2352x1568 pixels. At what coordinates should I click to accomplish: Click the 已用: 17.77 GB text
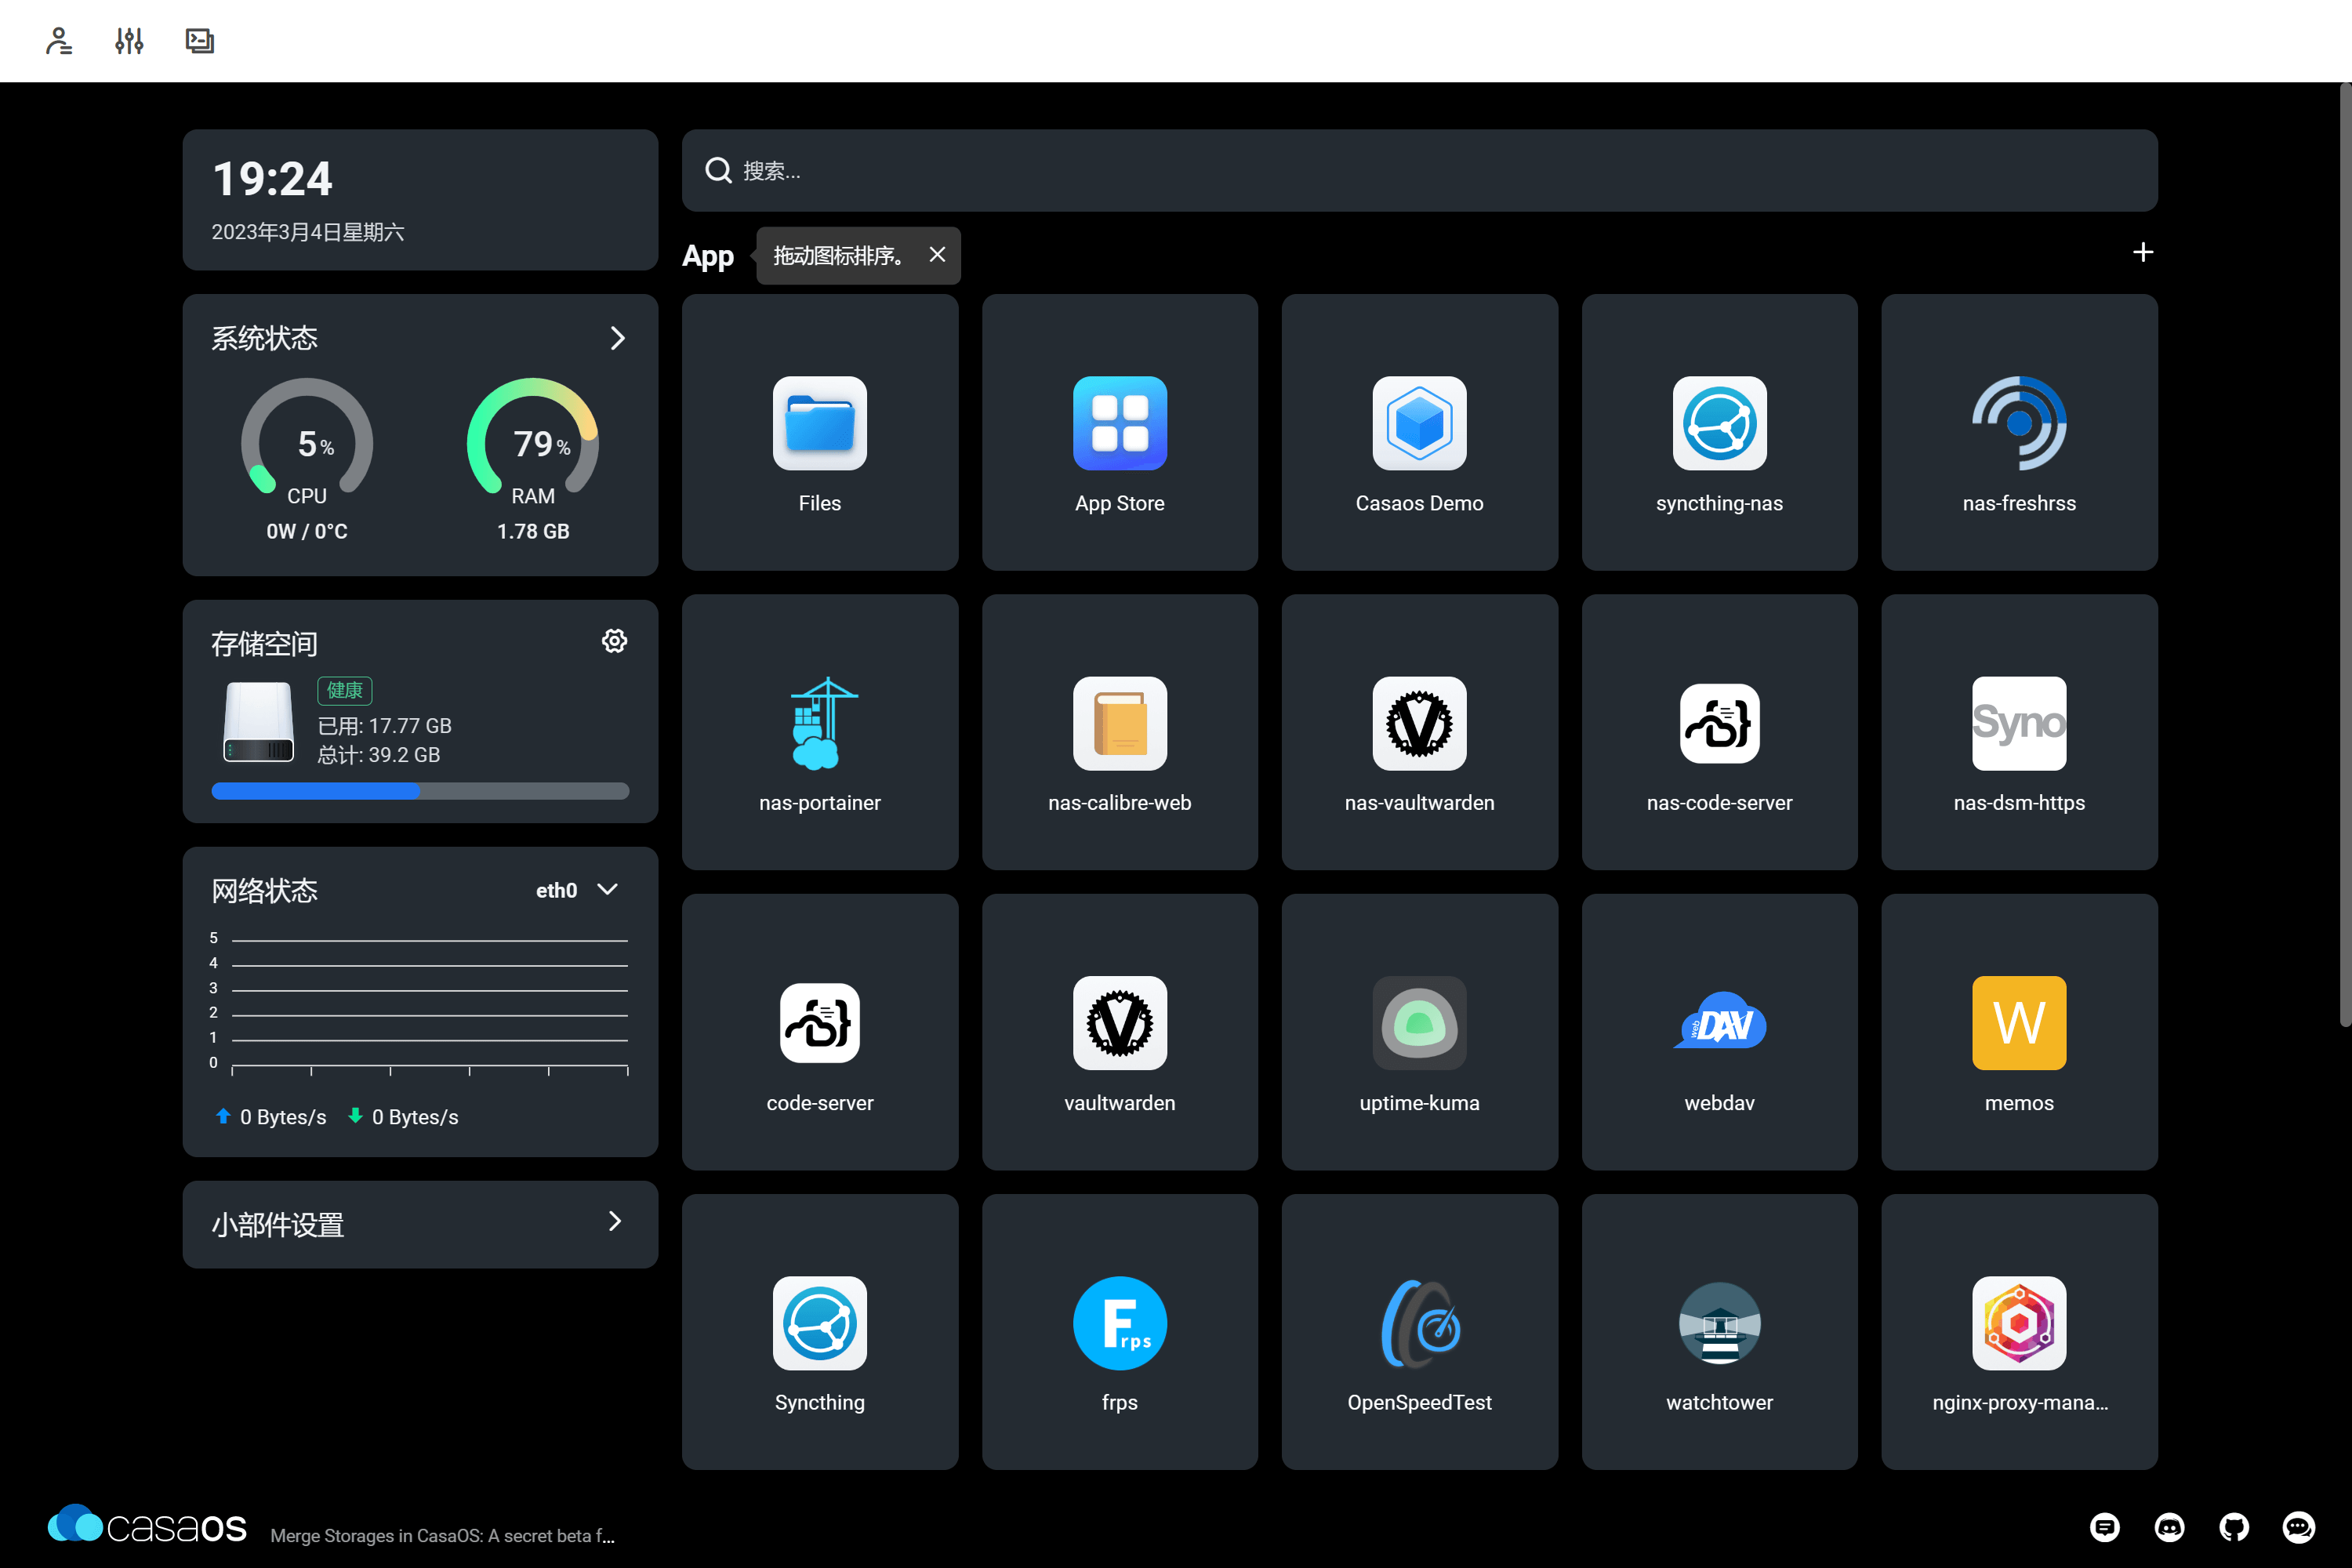point(384,725)
